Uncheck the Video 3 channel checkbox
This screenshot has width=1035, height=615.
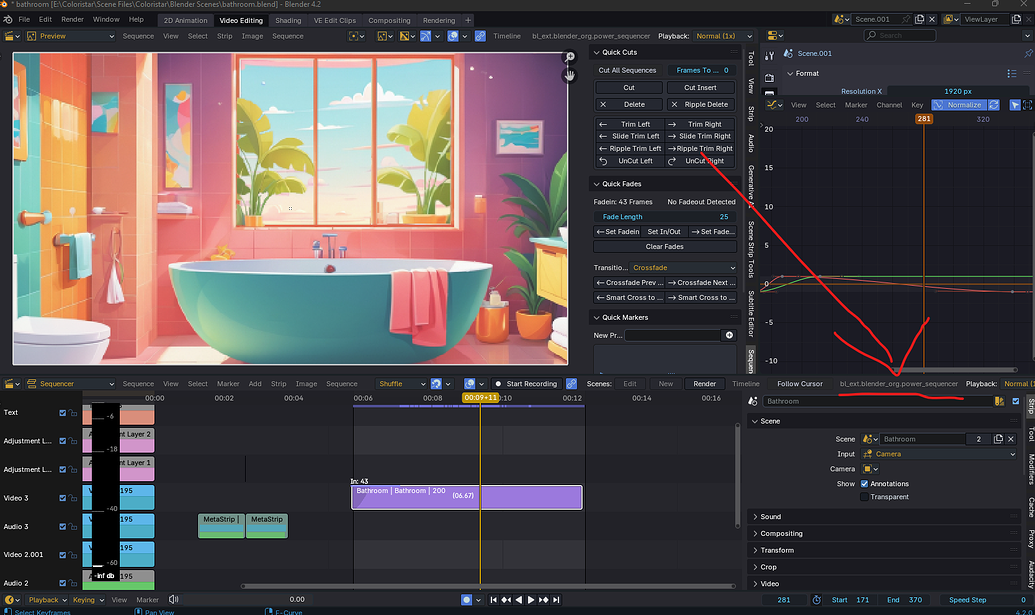click(63, 498)
